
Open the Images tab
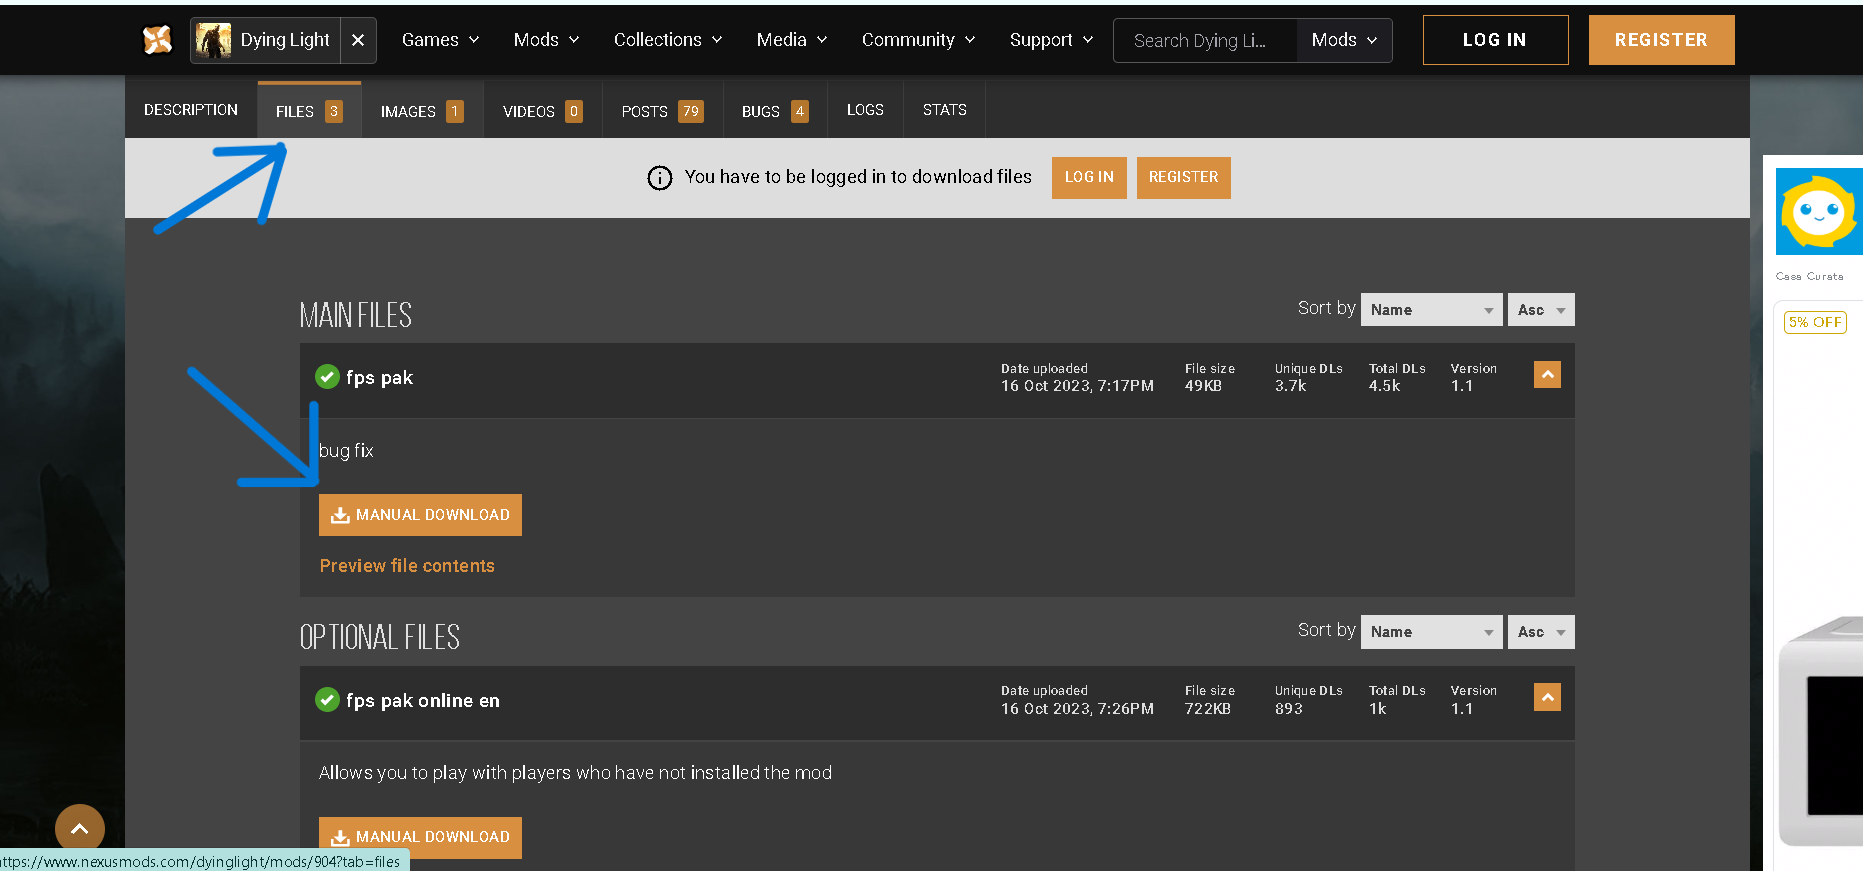point(422,111)
